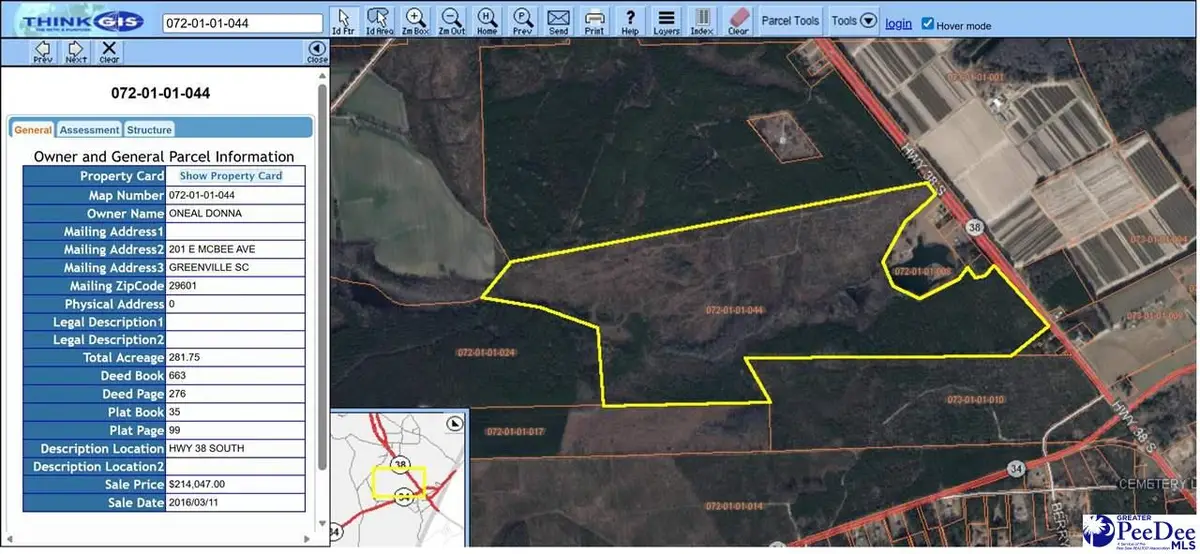Activate the Zoom Box tool
This screenshot has width=1200, height=554.
(x=416, y=20)
